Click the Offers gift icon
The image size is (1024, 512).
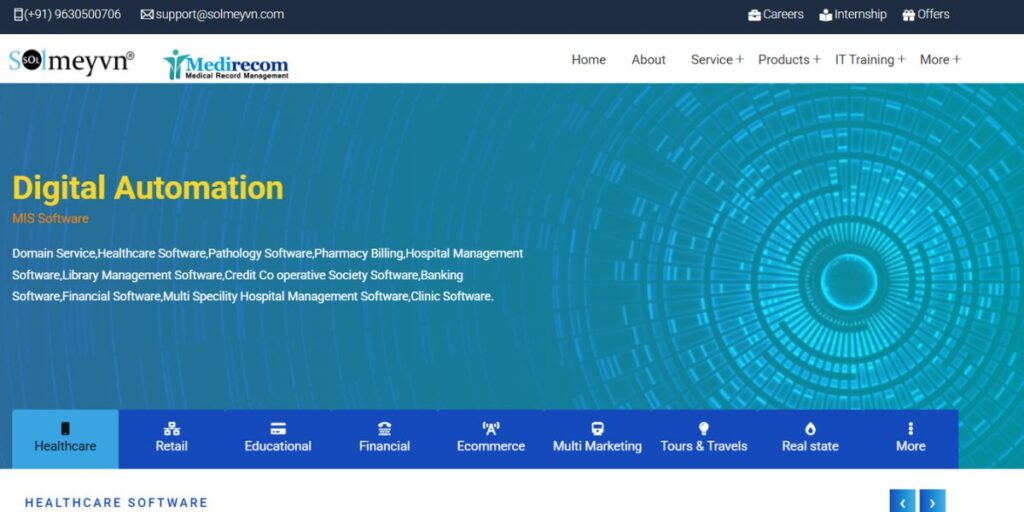908,15
